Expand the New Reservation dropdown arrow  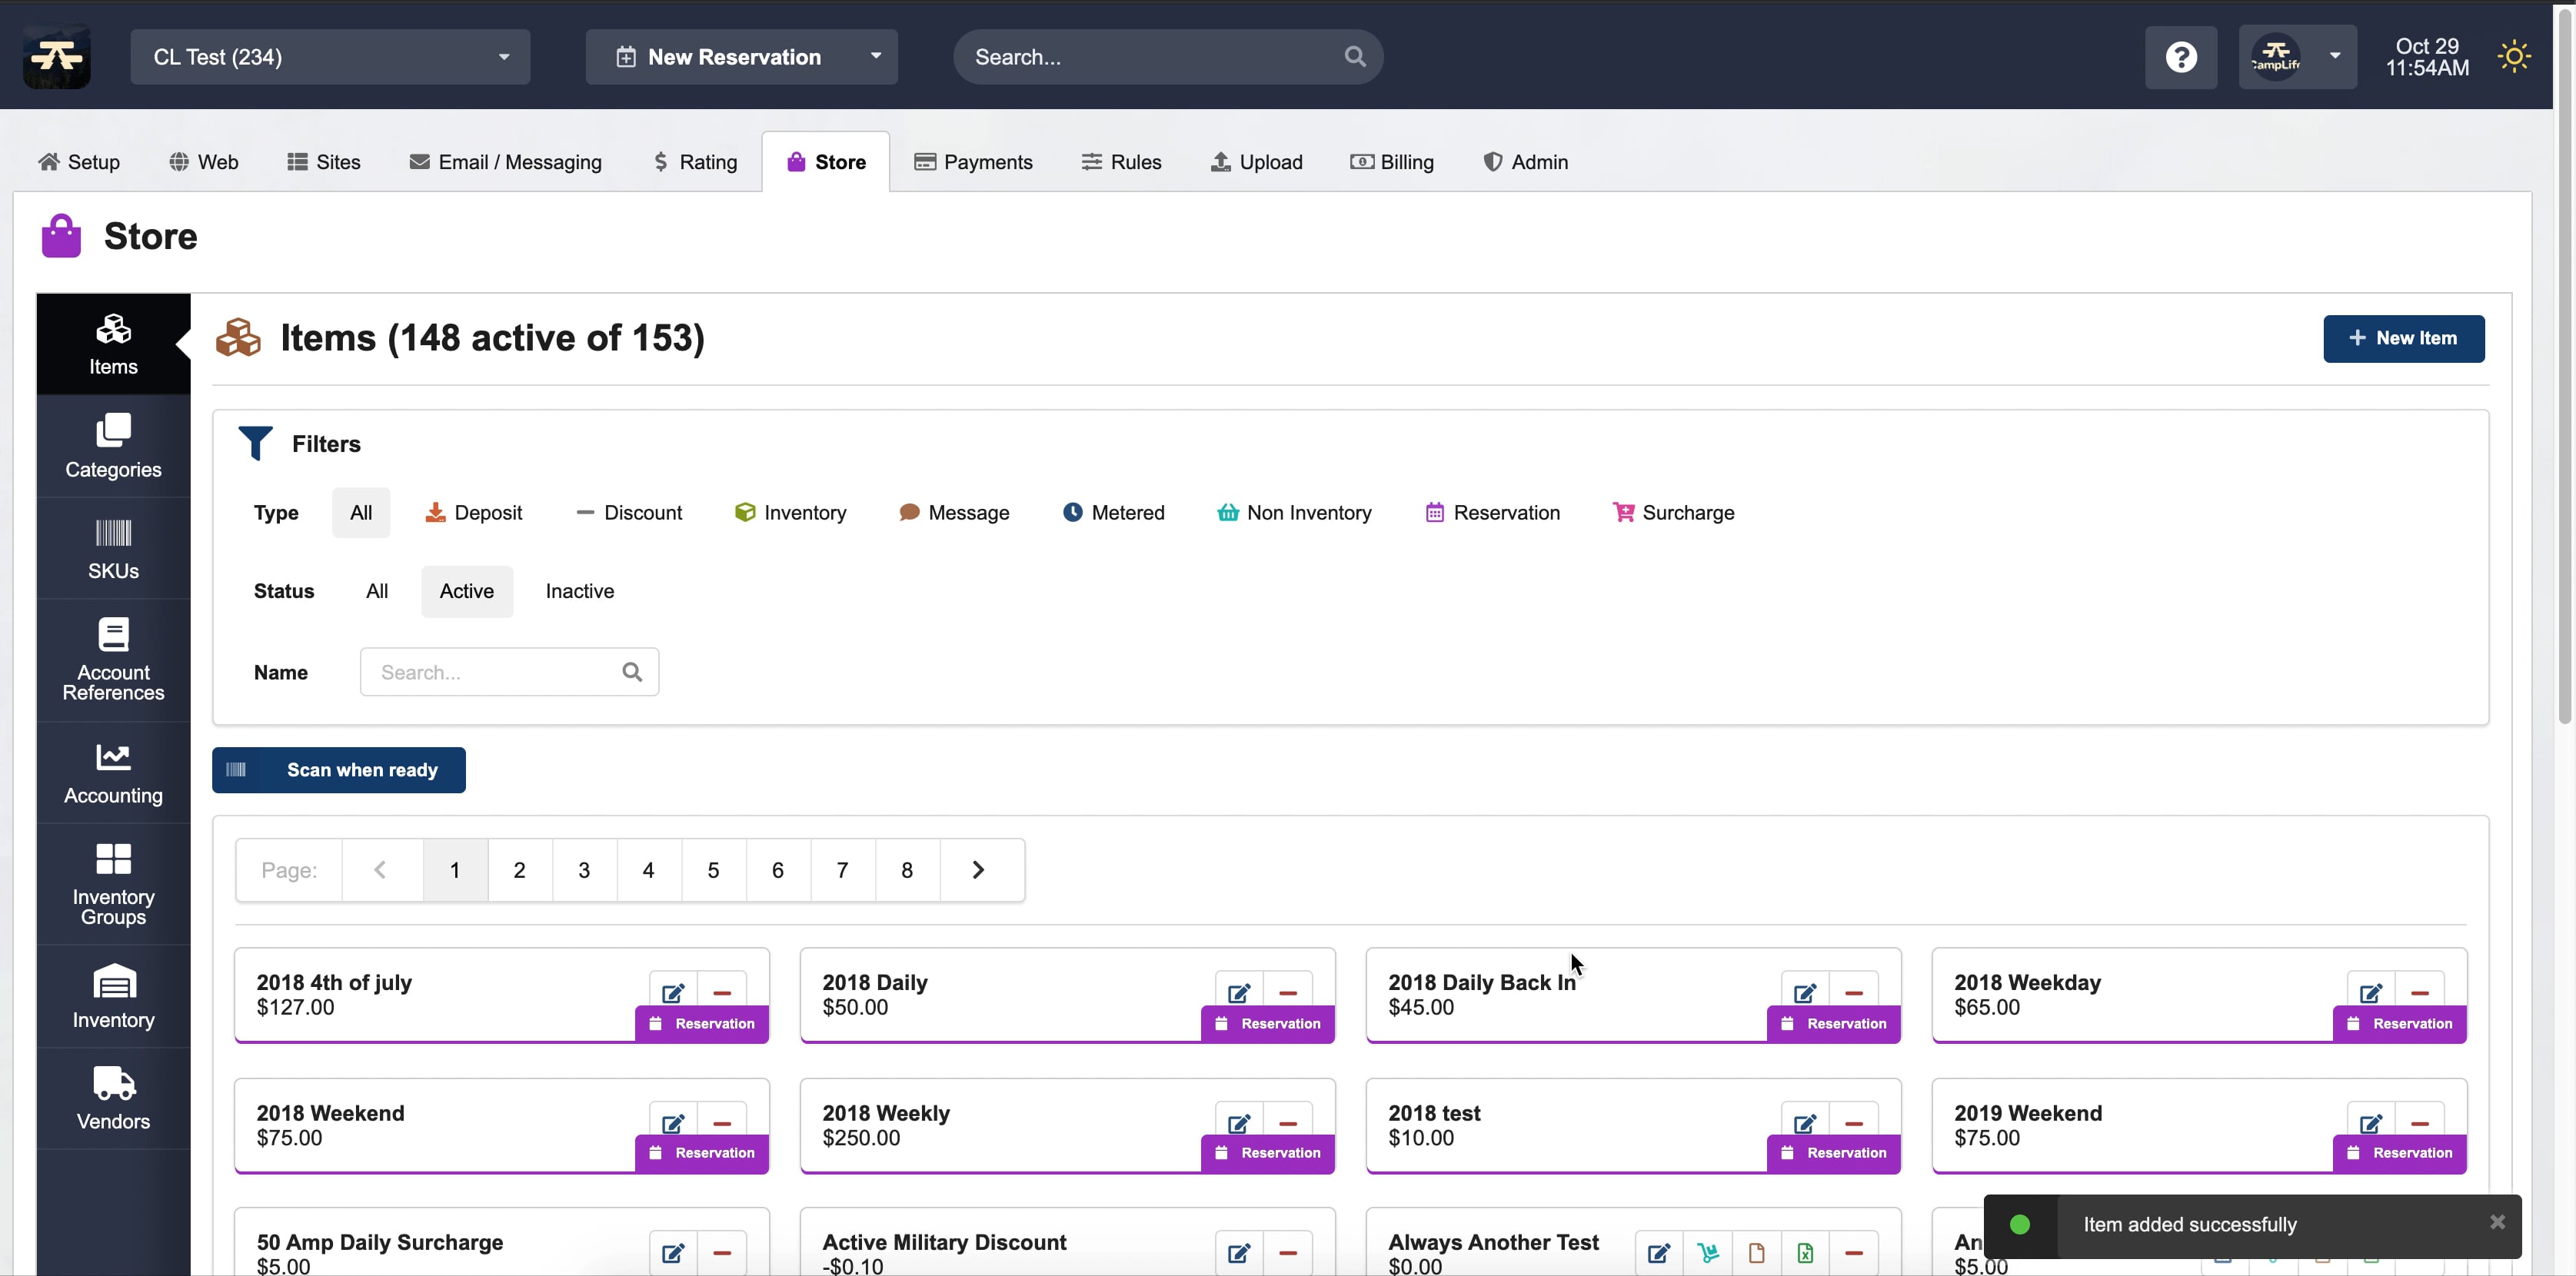pos(876,56)
